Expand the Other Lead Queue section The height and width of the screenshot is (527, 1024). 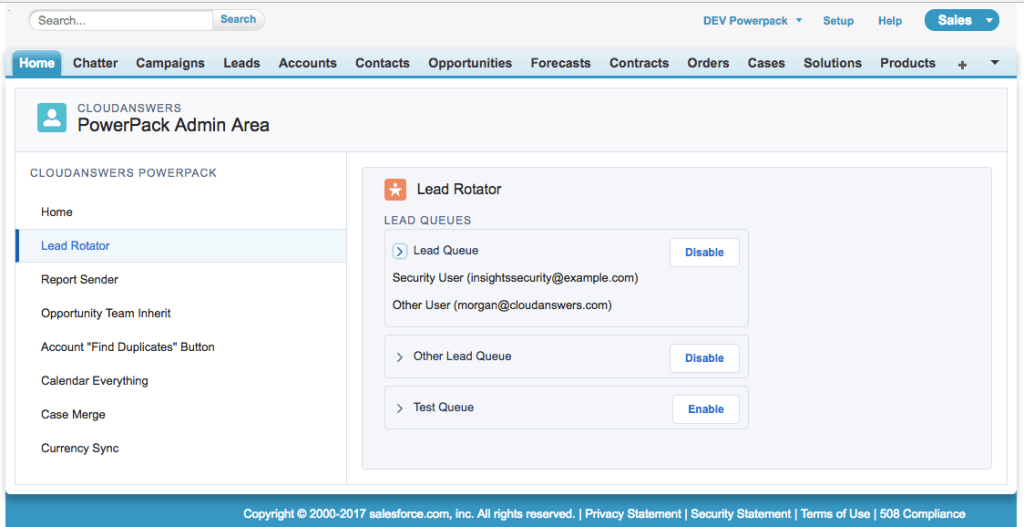[400, 357]
